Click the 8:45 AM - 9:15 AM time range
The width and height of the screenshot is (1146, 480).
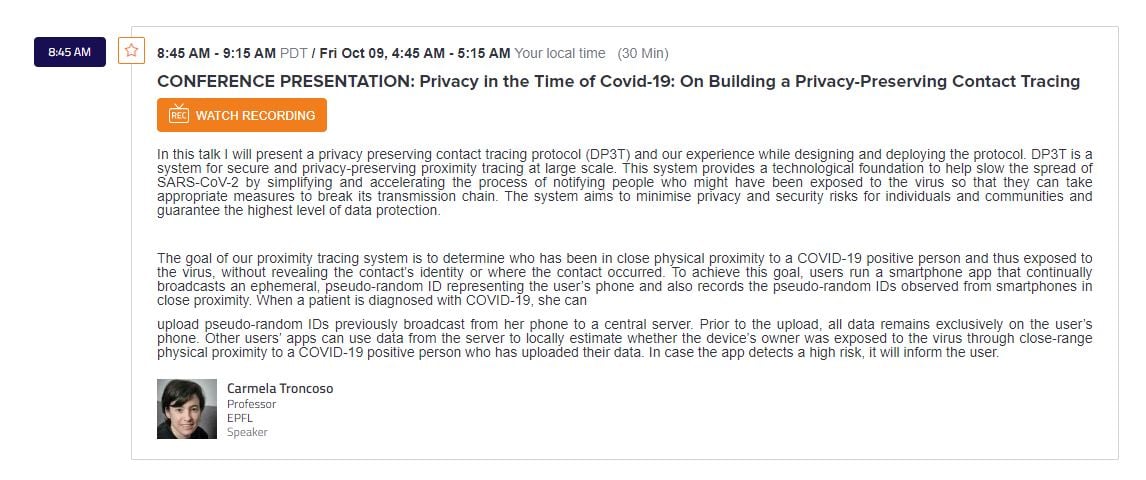(x=216, y=53)
